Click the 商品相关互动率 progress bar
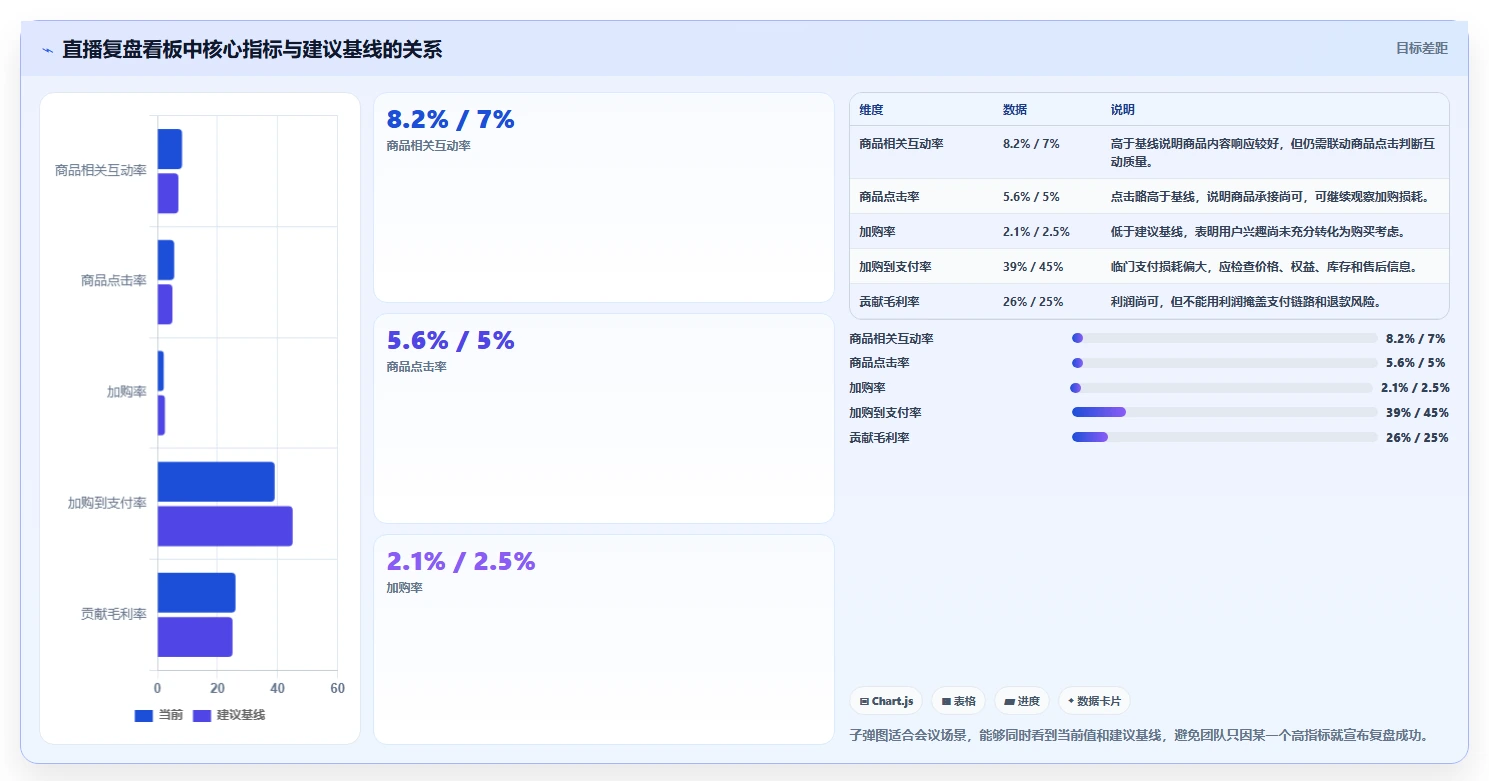 [1225, 338]
